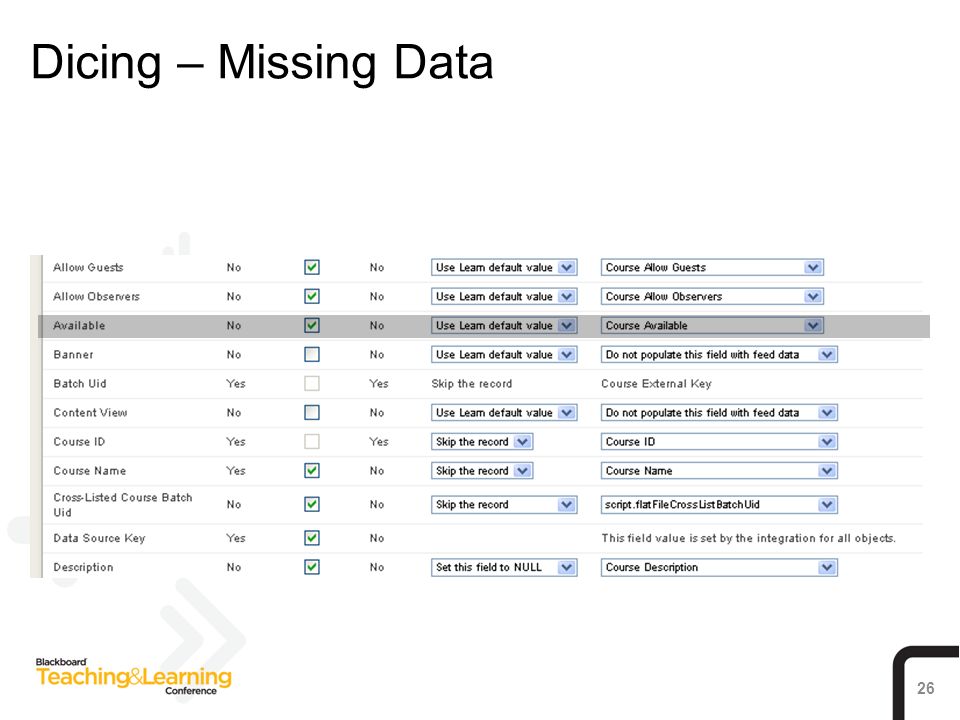Open Allow Guests 'Use Learn default value' dropdown
Viewport: 960px width, 720px height.
504,268
